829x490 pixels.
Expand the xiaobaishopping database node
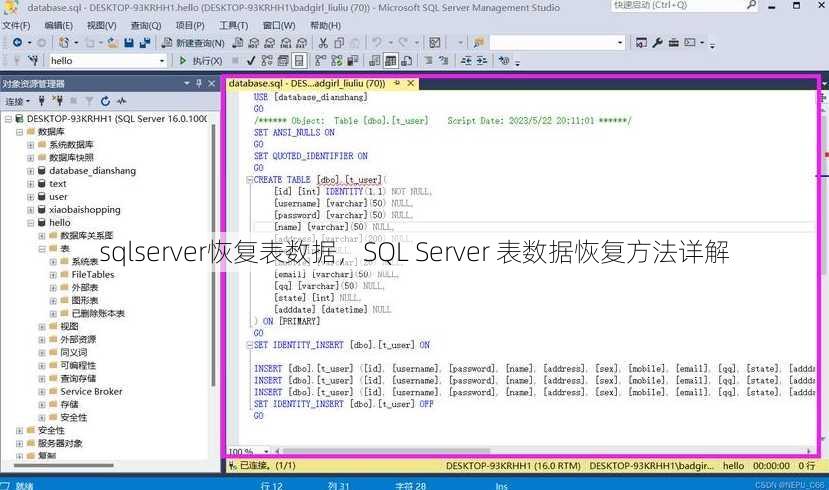click(x=30, y=210)
